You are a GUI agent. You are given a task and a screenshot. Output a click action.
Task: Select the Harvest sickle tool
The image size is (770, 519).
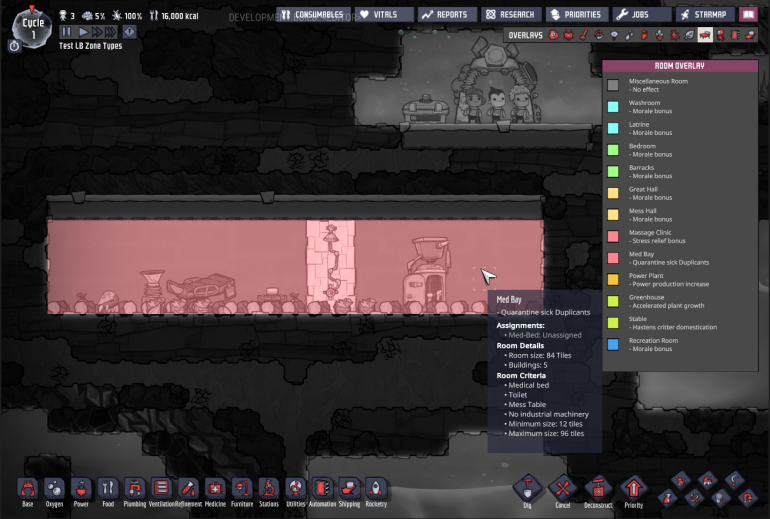[734, 480]
